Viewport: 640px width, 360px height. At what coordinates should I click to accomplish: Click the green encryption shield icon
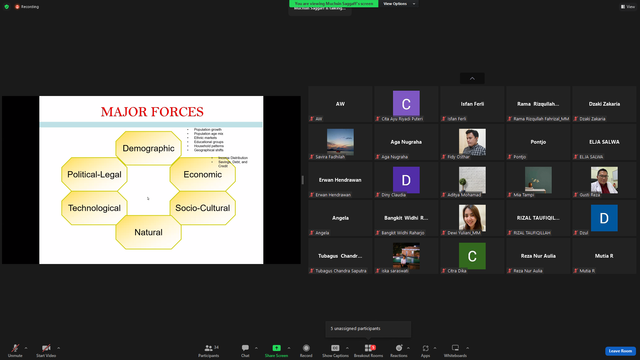pyautogui.click(x=7, y=7)
